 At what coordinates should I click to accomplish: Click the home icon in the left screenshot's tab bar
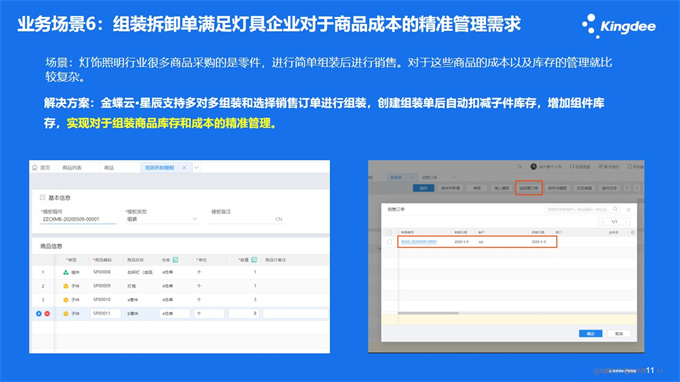35,167
